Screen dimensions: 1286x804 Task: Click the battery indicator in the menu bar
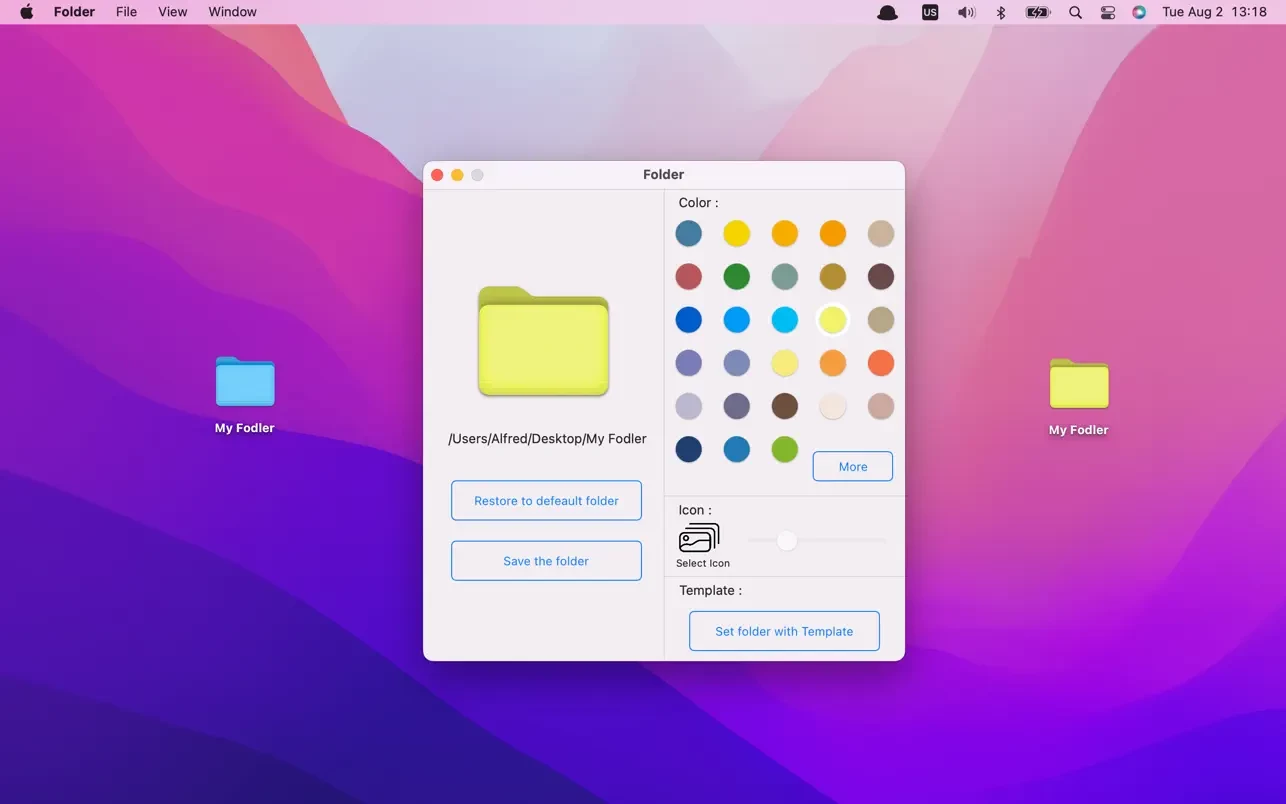point(1036,12)
